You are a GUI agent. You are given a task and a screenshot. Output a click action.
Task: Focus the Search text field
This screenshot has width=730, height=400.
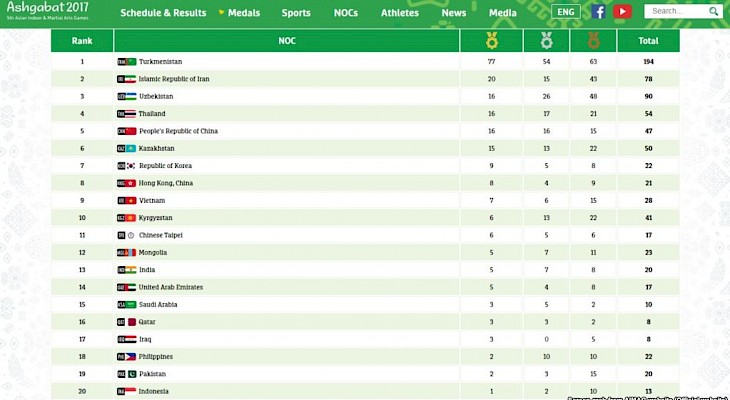coord(676,12)
